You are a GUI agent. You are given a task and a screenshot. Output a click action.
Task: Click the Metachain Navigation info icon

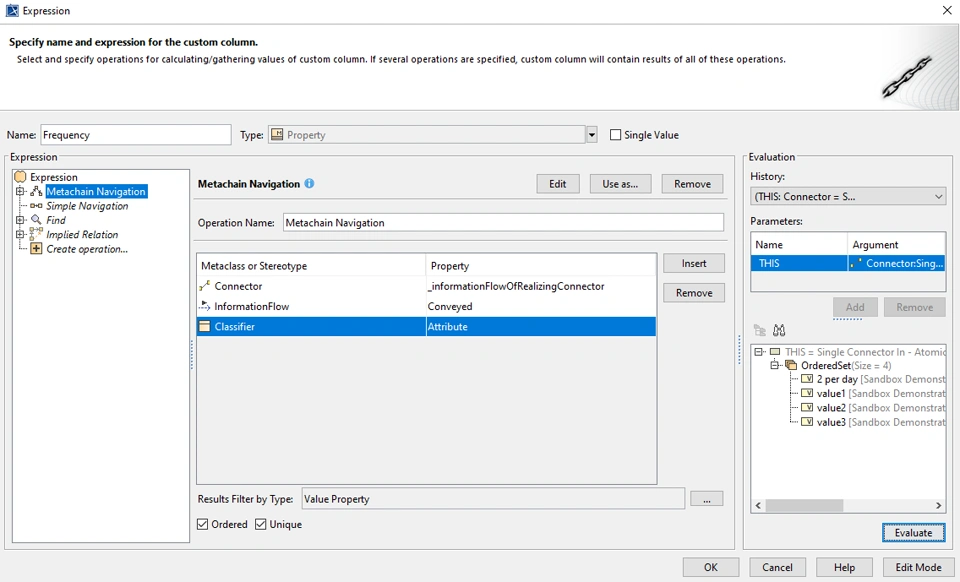pos(309,184)
